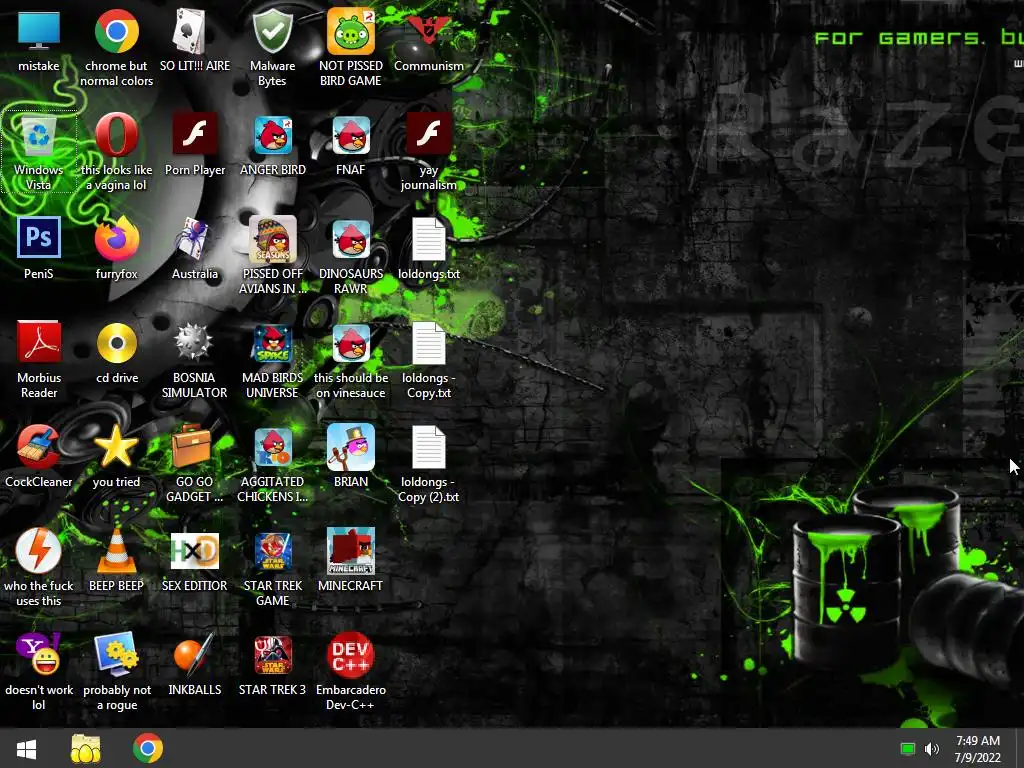Select 'NOT PISSED BIRD GAME' green pig icon
The image size is (1024, 768).
351,31
